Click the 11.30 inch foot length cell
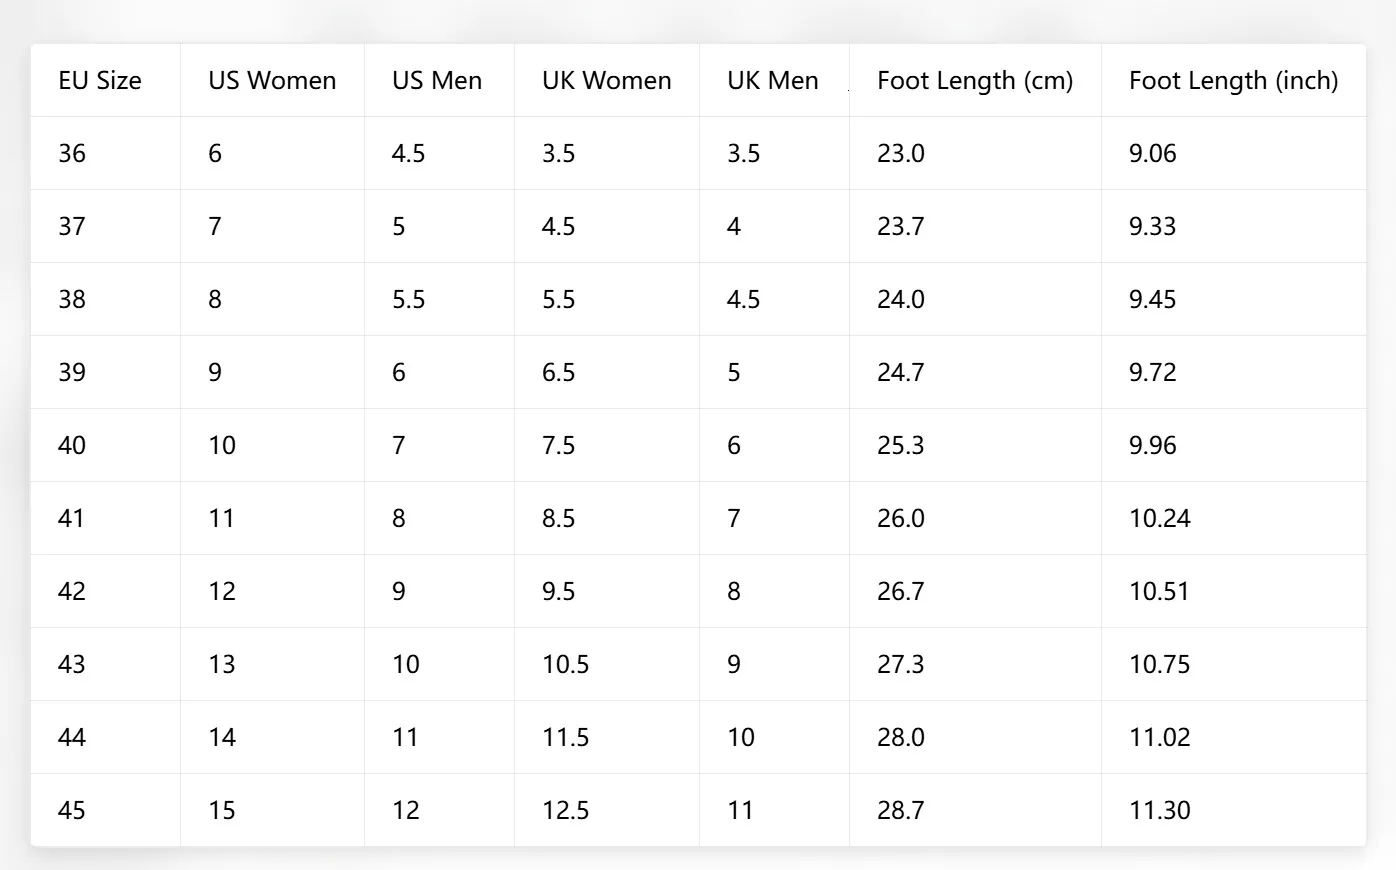1396x870 pixels. [x=1233, y=811]
